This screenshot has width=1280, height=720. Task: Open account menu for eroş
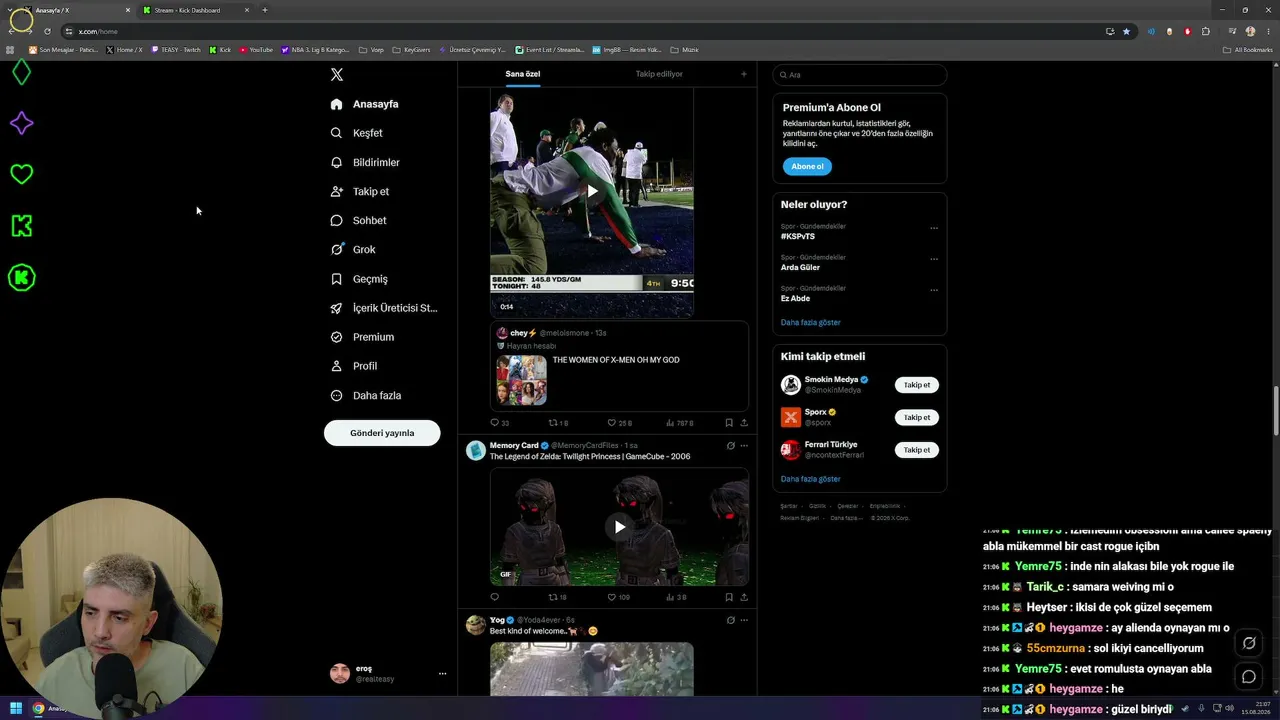(x=389, y=673)
